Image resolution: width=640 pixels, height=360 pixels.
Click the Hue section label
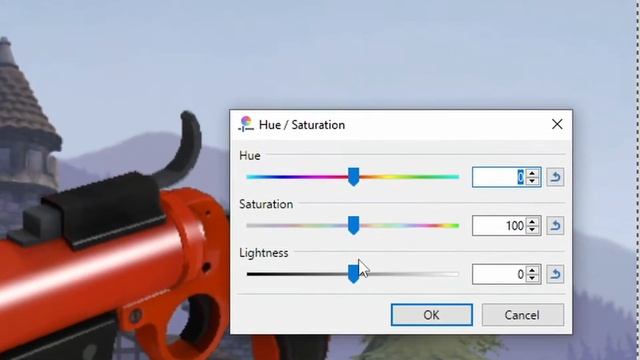(250, 156)
